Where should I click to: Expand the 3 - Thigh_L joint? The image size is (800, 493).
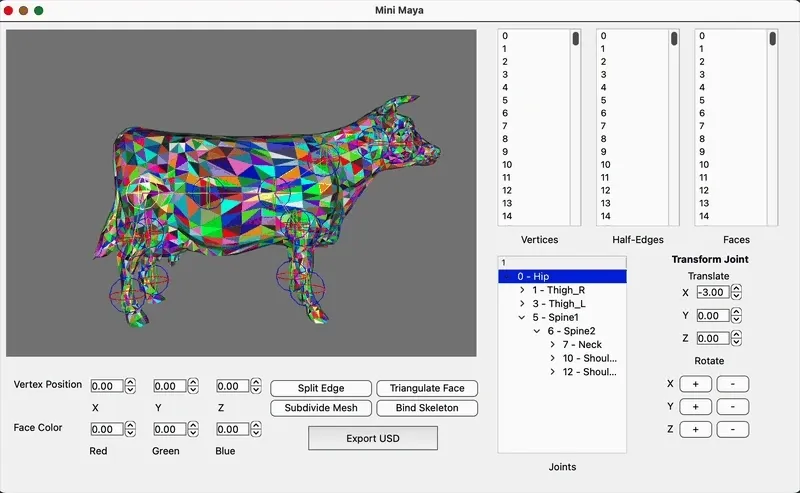click(522, 304)
